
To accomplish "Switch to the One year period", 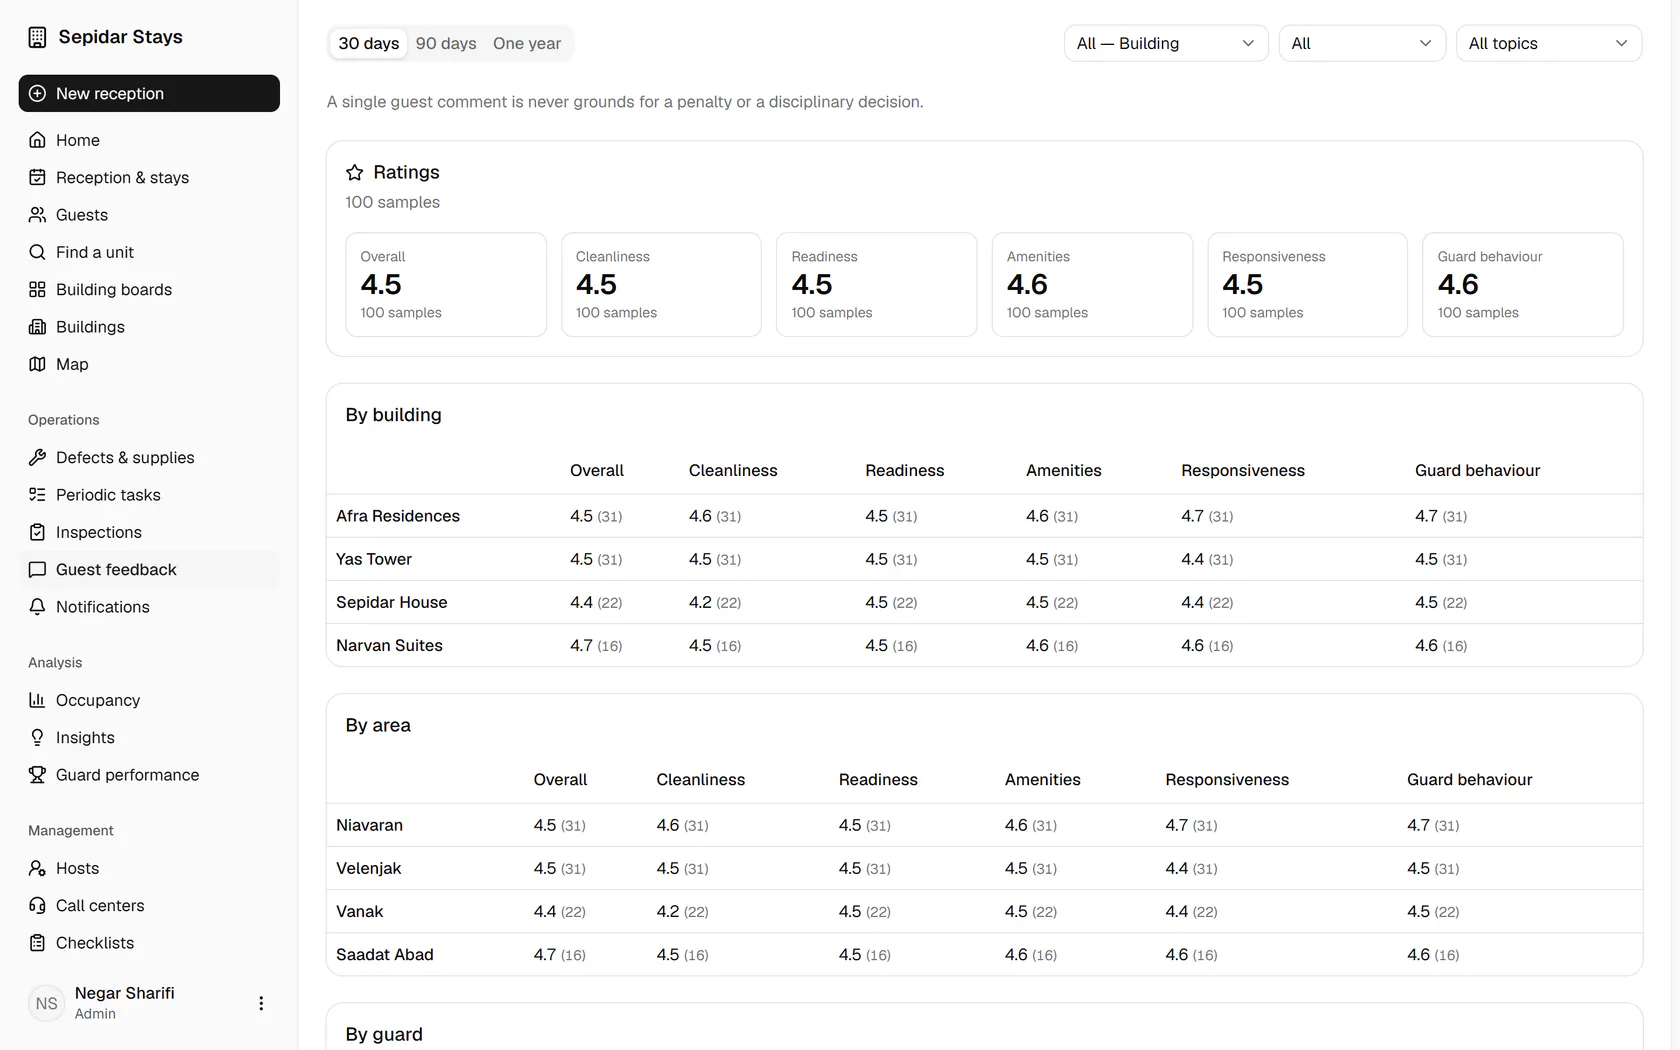I will click(x=527, y=43).
